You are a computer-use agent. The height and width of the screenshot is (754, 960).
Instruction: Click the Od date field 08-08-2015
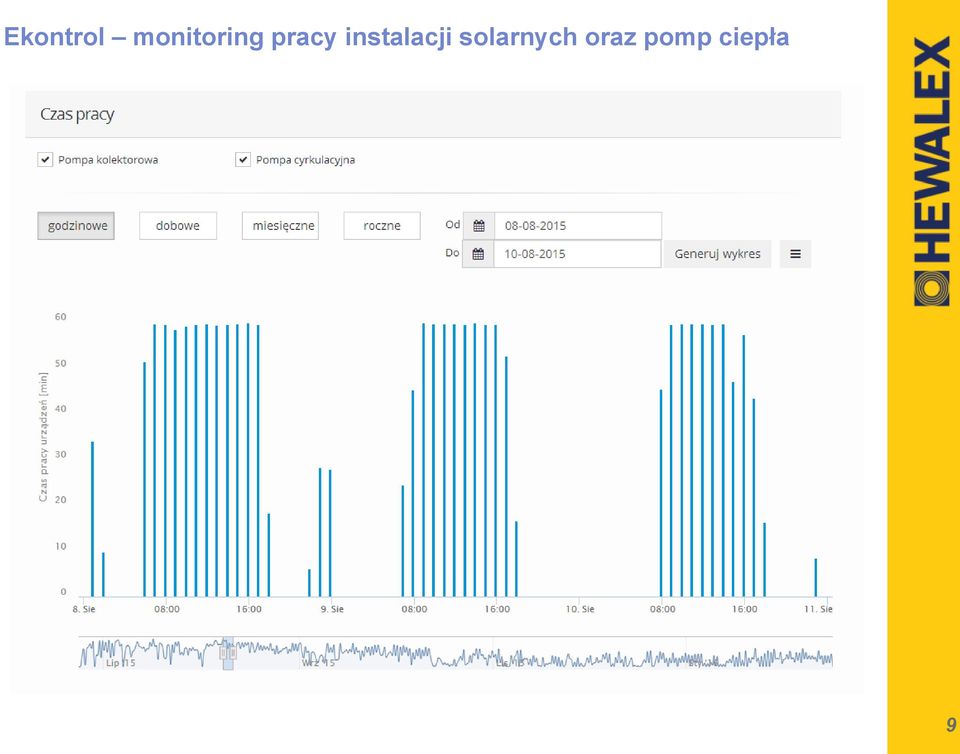pyautogui.click(x=578, y=226)
